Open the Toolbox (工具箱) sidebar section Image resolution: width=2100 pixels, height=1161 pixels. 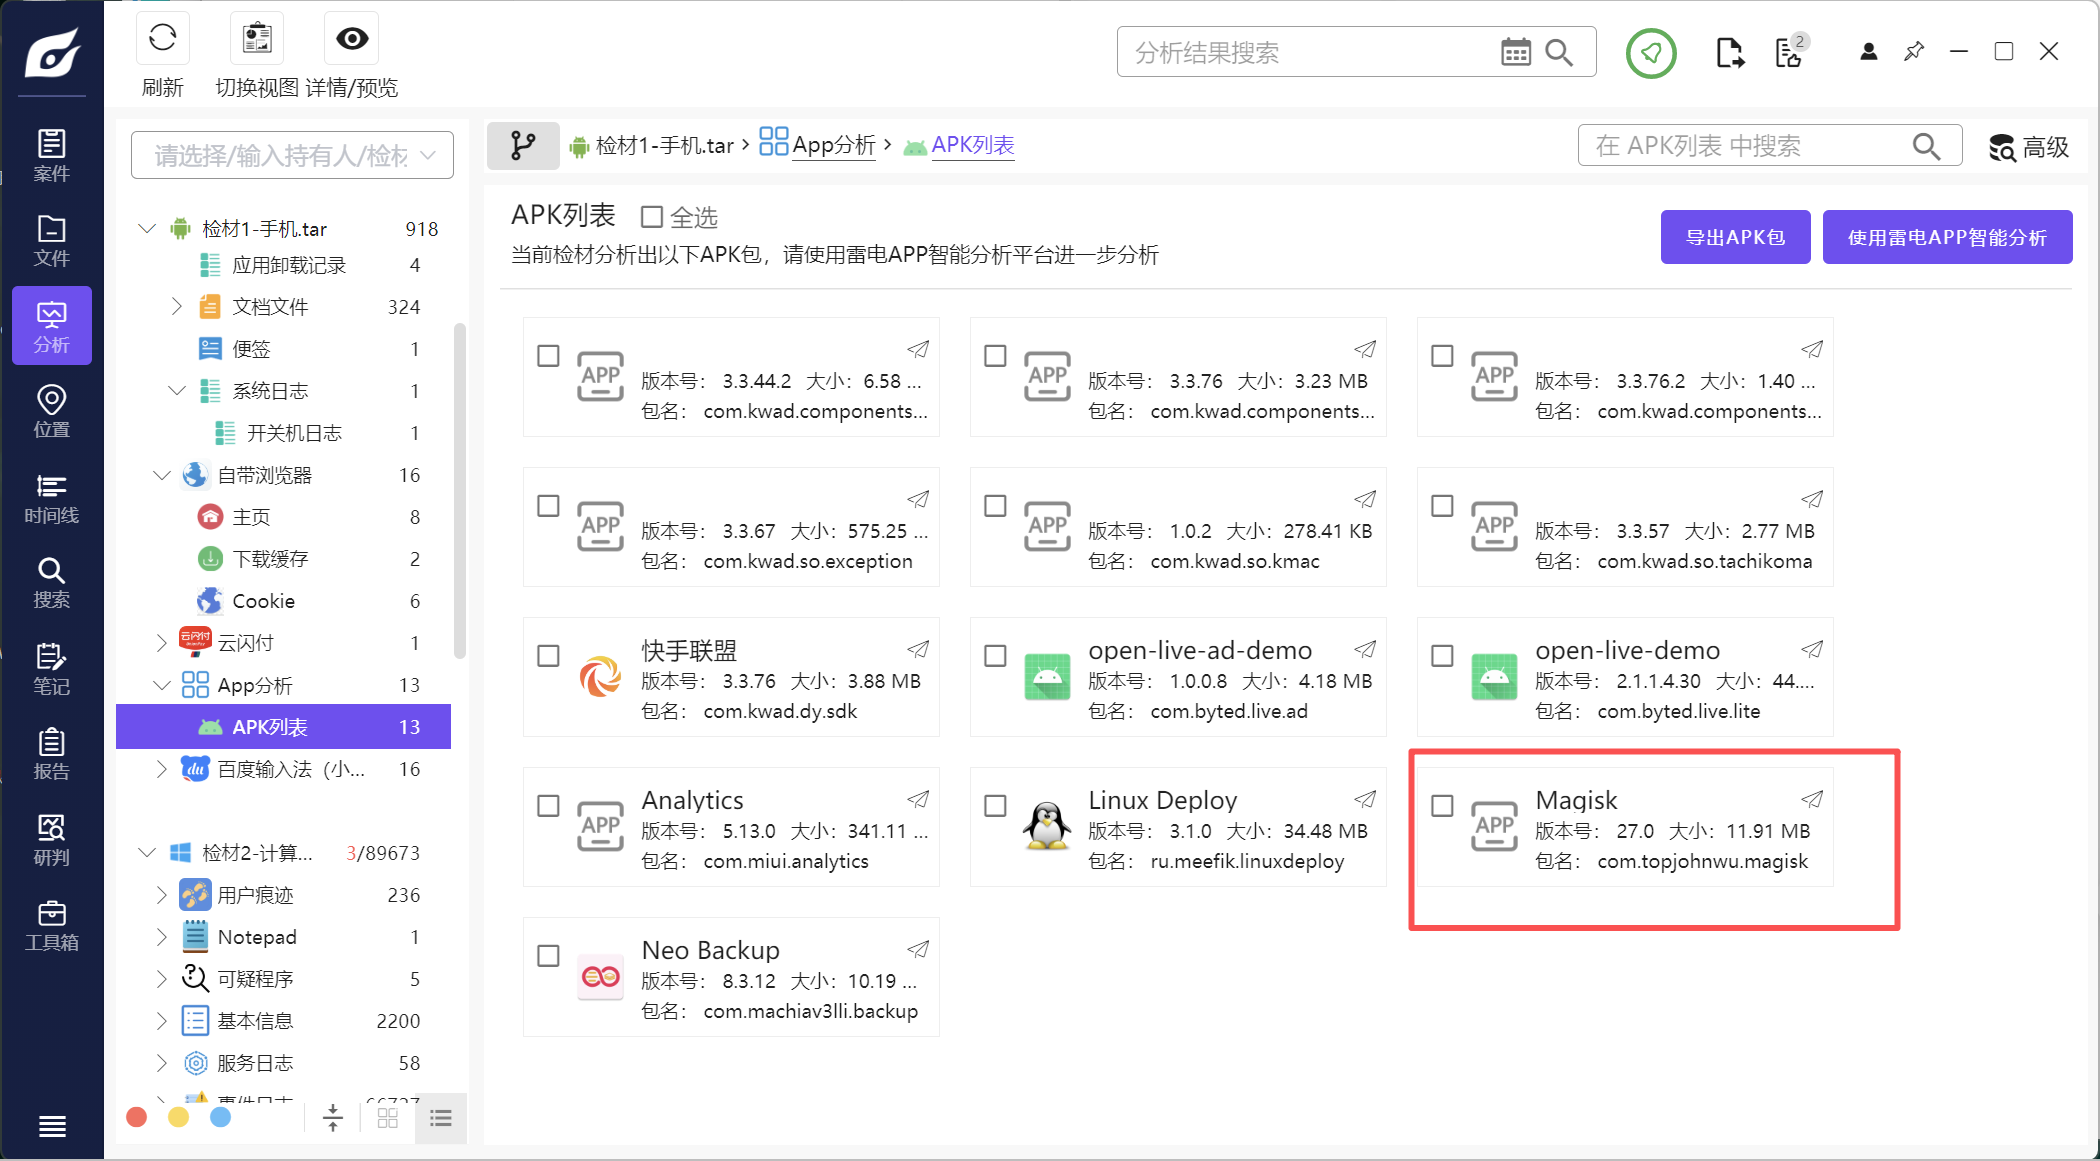tap(52, 926)
